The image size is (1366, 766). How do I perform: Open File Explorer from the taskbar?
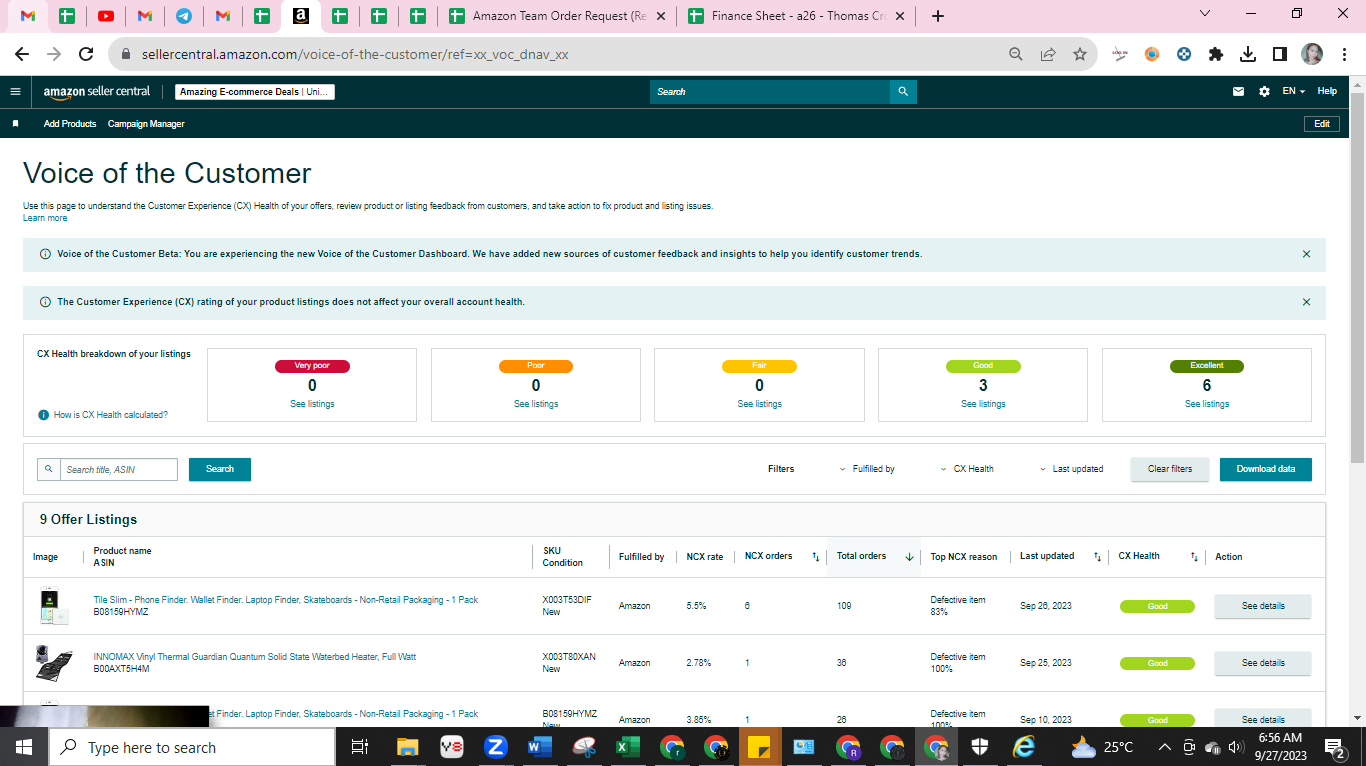(407, 747)
